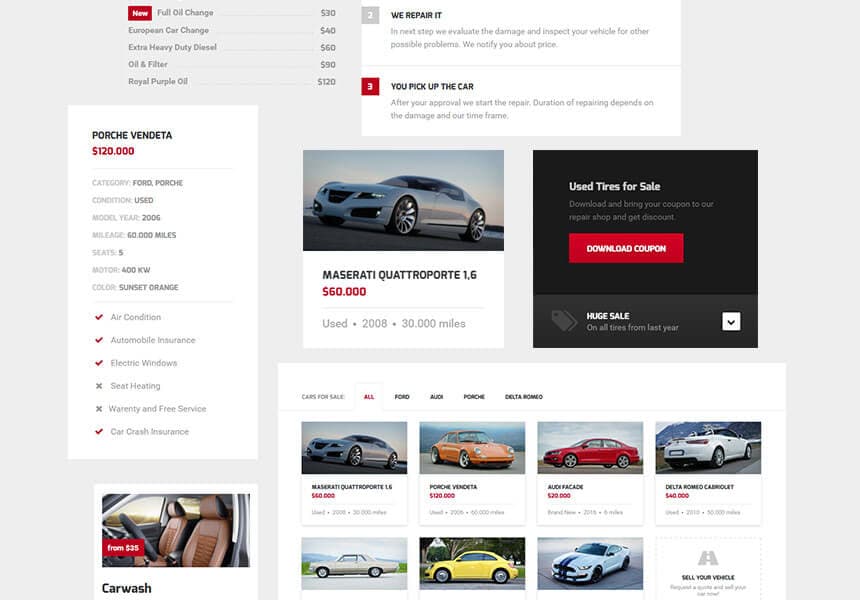860x600 pixels.
Task: Open the Maserati Quattroporte 1,6 title link
Action: 399,275
